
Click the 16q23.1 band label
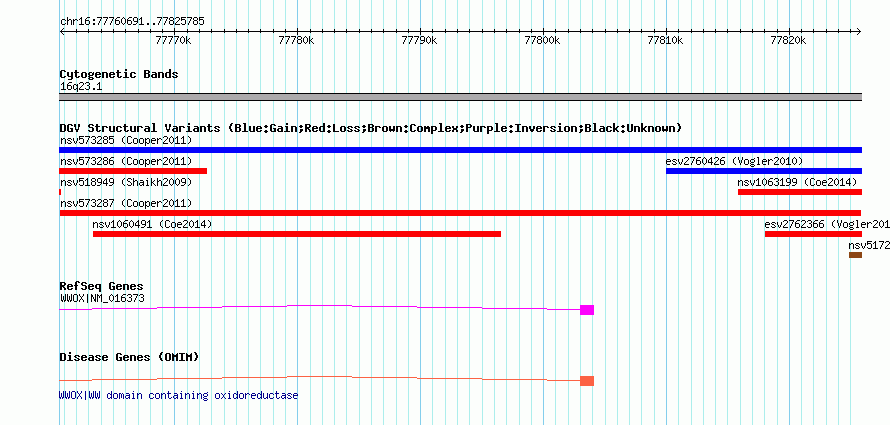point(81,87)
